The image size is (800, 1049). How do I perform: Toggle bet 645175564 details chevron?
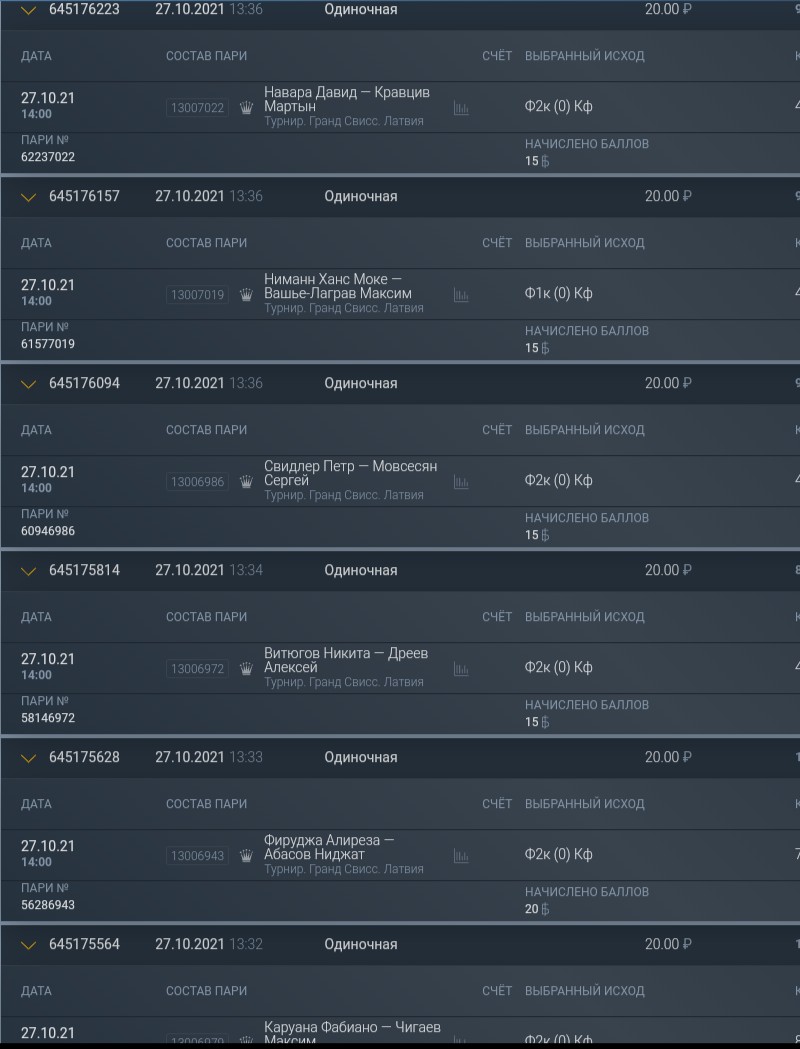pyautogui.click(x=28, y=945)
